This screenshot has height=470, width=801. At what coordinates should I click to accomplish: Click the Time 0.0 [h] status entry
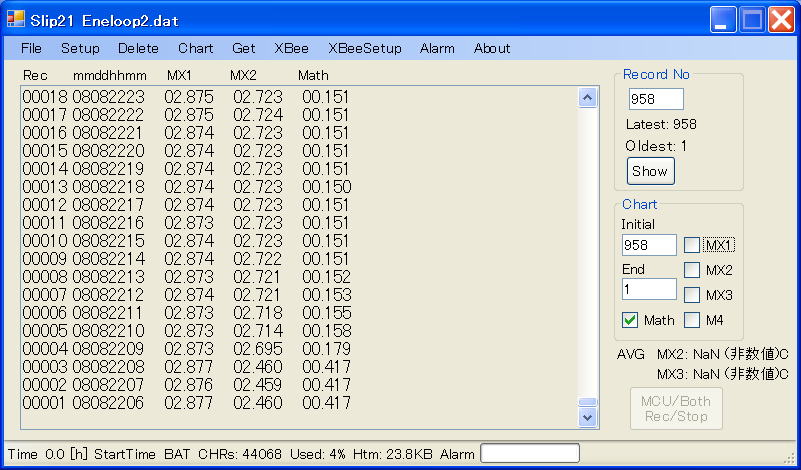click(48, 454)
